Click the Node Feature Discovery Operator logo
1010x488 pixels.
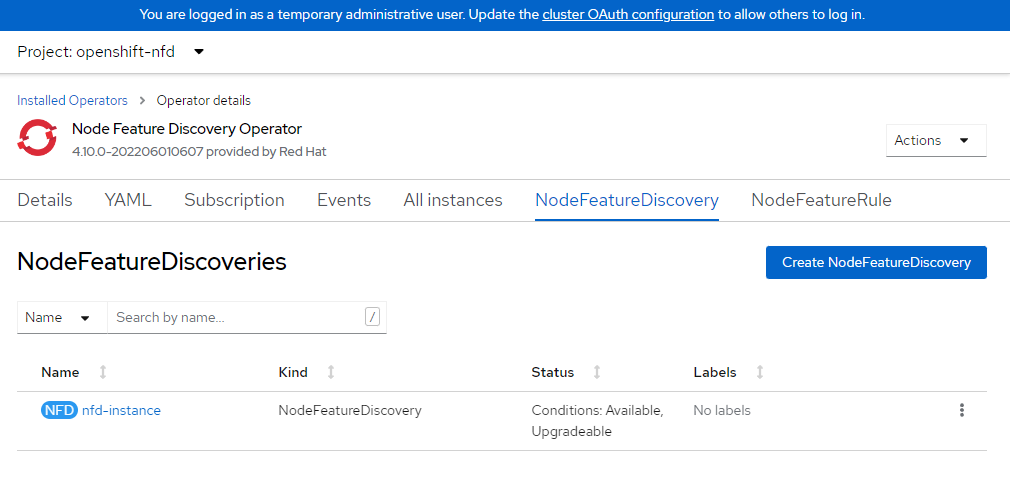pos(37,138)
